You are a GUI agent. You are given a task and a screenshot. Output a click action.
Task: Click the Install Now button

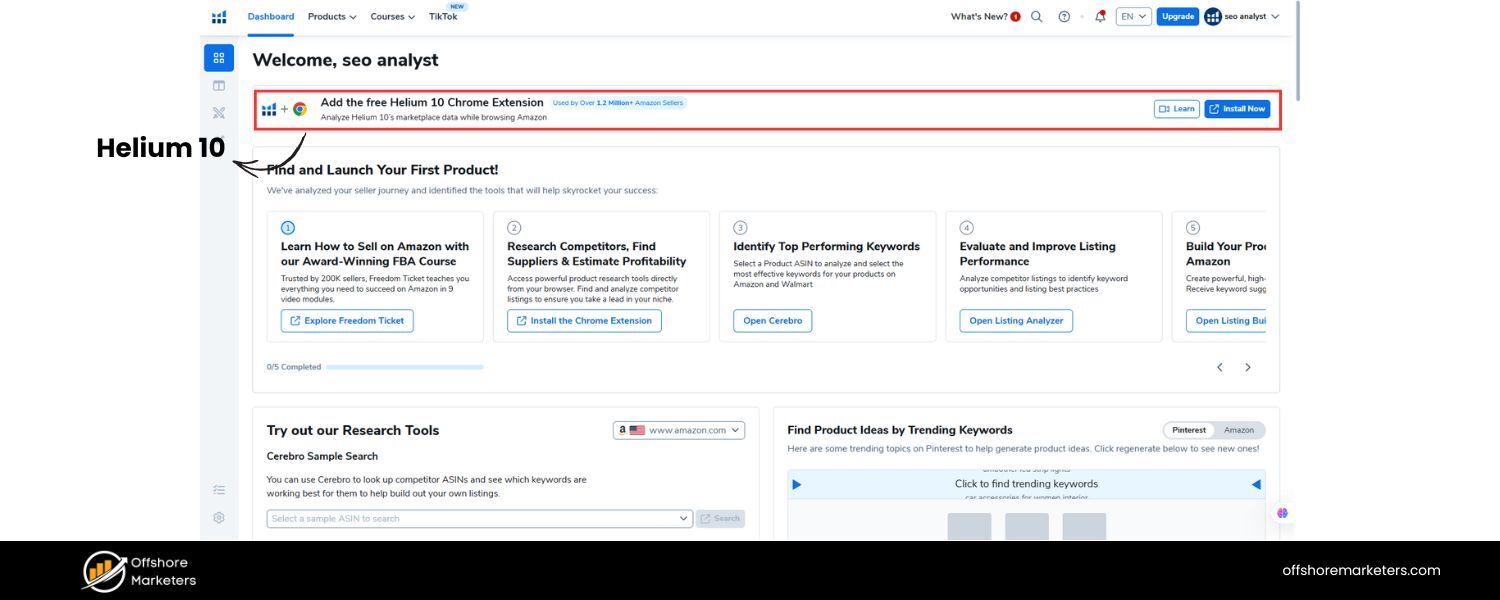point(1237,109)
